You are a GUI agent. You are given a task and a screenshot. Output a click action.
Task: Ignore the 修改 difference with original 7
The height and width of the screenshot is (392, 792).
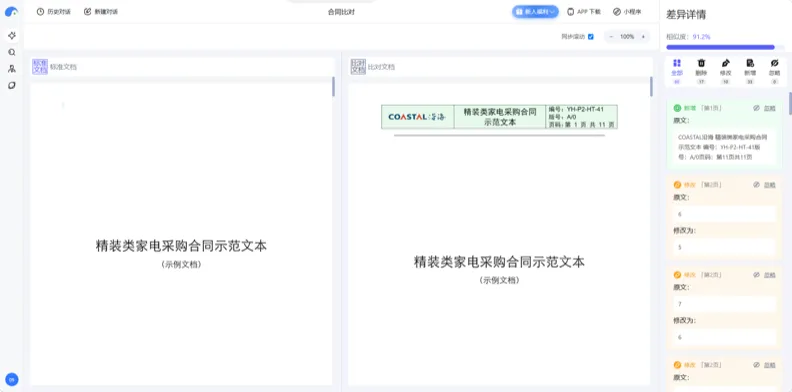pyautogui.click(x=764, y=275)
